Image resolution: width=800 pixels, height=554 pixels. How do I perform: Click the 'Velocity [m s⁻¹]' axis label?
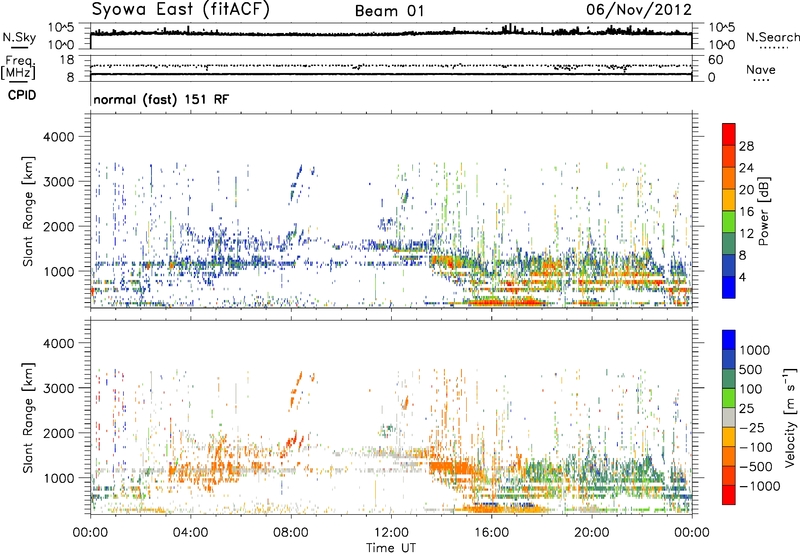pyautogui.click(x=790, y=417)
